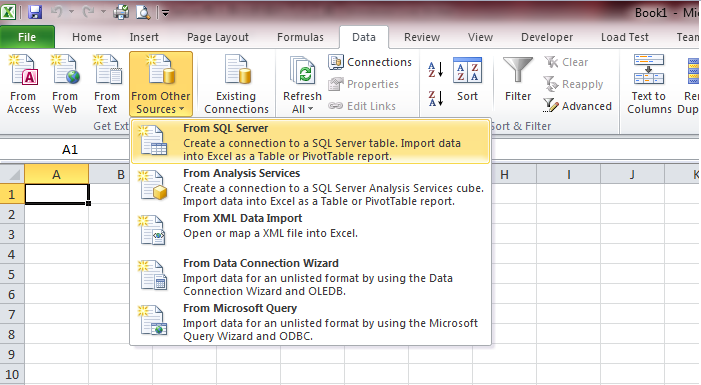Select column I header

(x=569, y=174)
